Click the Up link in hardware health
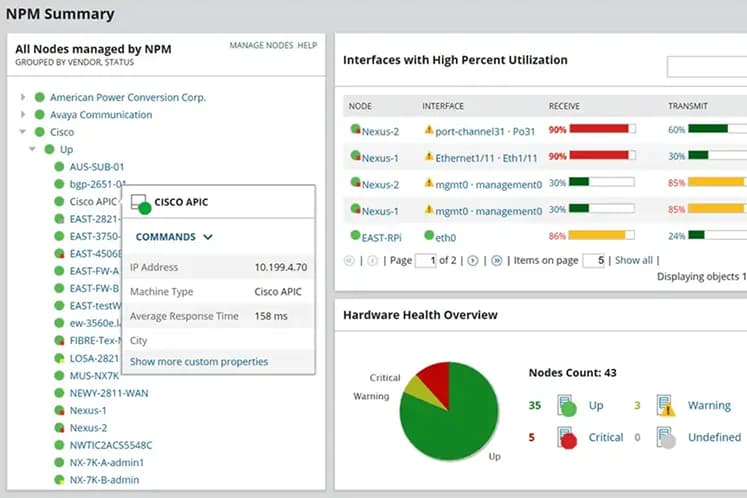The height and width of the screenshot is (498, 747). 596,406
